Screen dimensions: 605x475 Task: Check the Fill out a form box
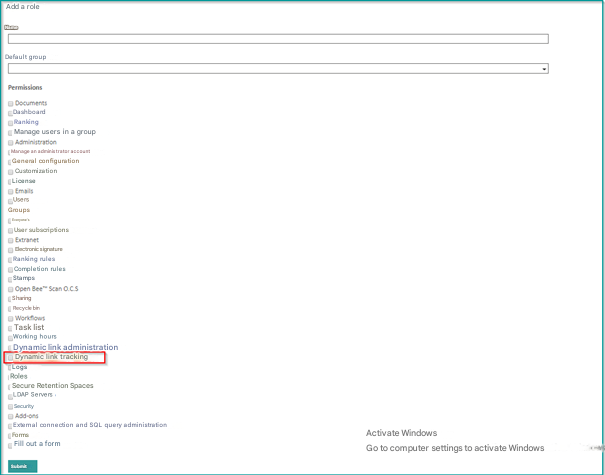coord(10,446)
